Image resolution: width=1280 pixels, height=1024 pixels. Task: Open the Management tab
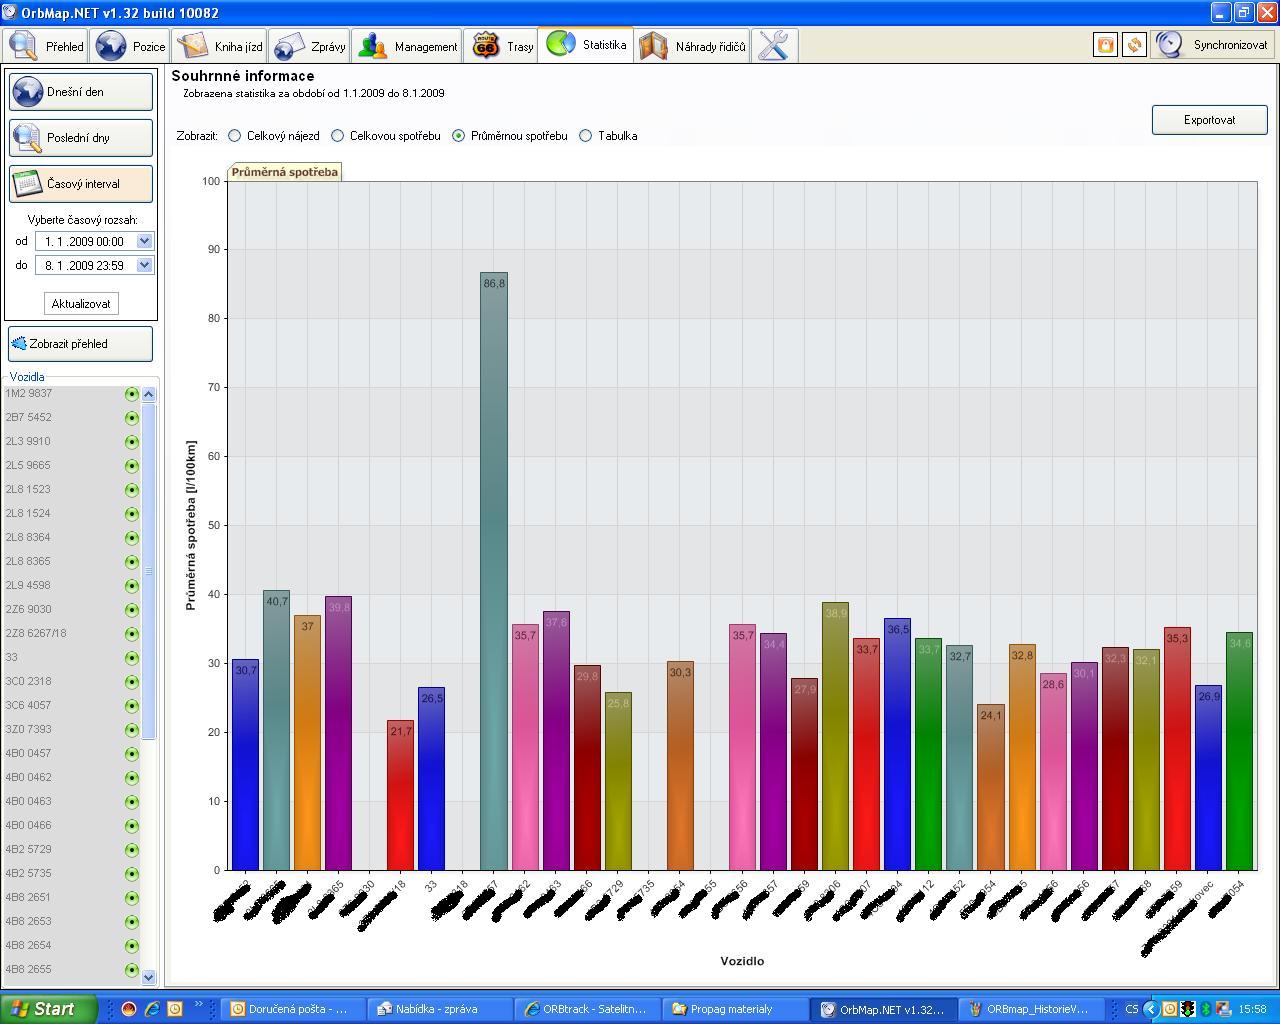click(407, 46)
